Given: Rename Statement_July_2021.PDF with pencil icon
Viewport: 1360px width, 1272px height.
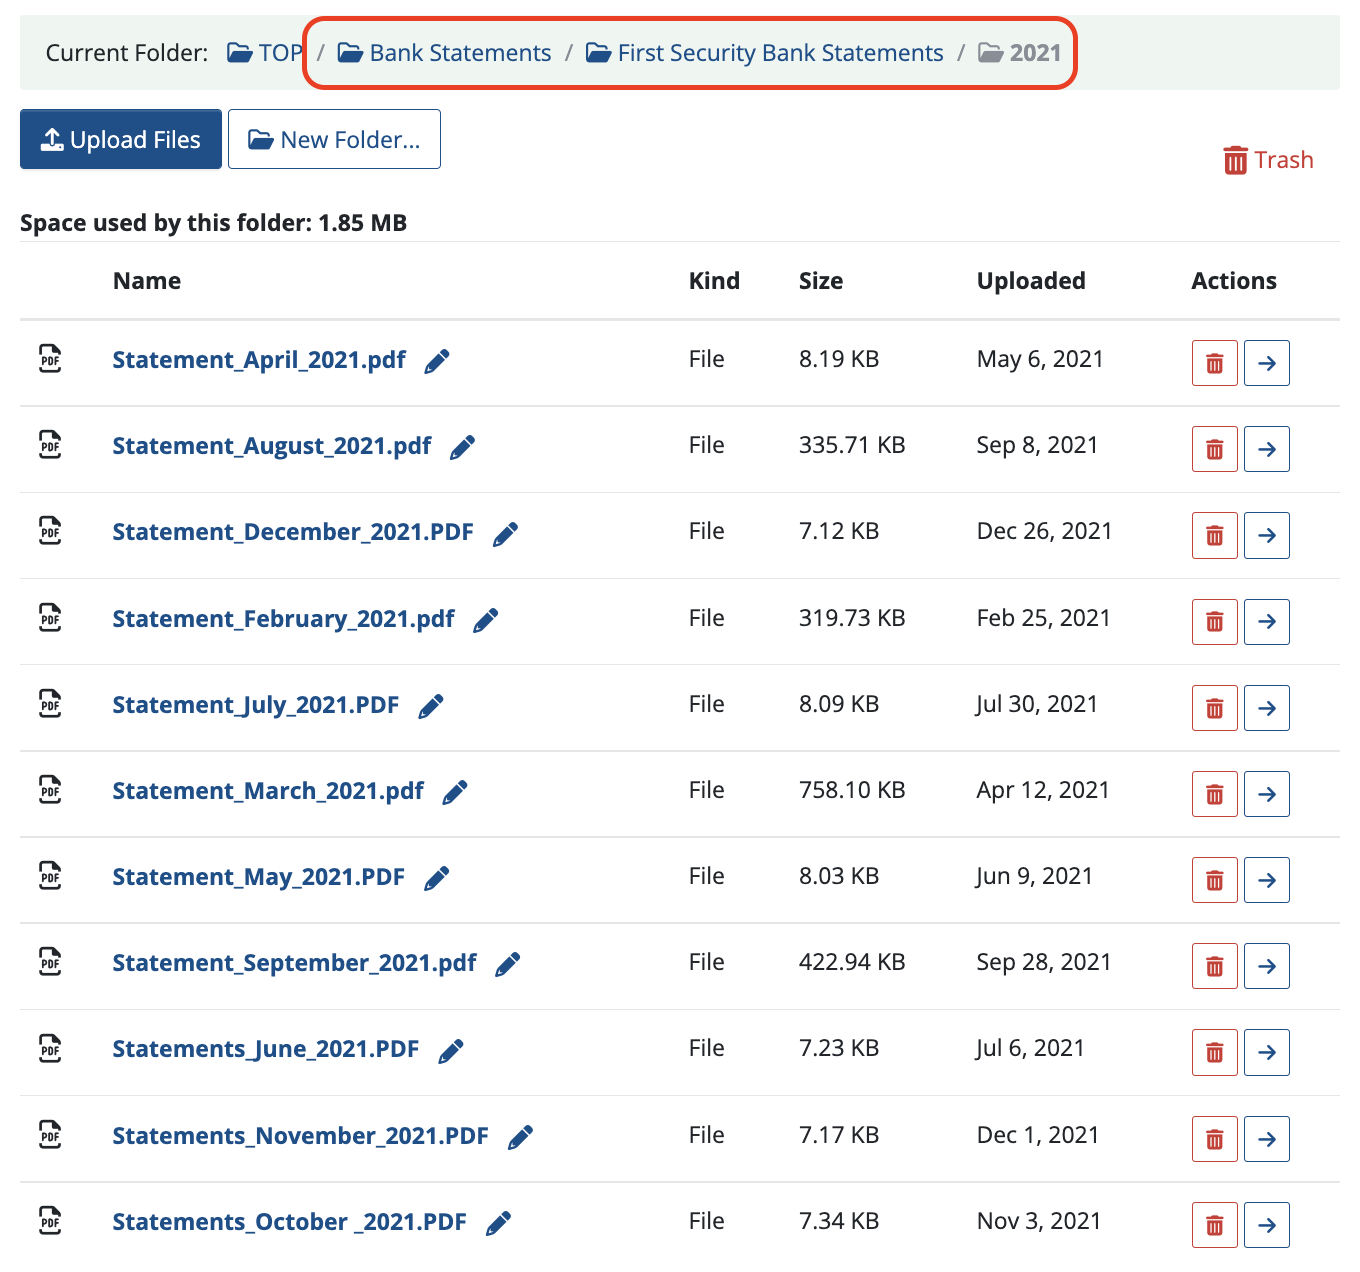Looking at the screenshot, I should pos(430,706).
